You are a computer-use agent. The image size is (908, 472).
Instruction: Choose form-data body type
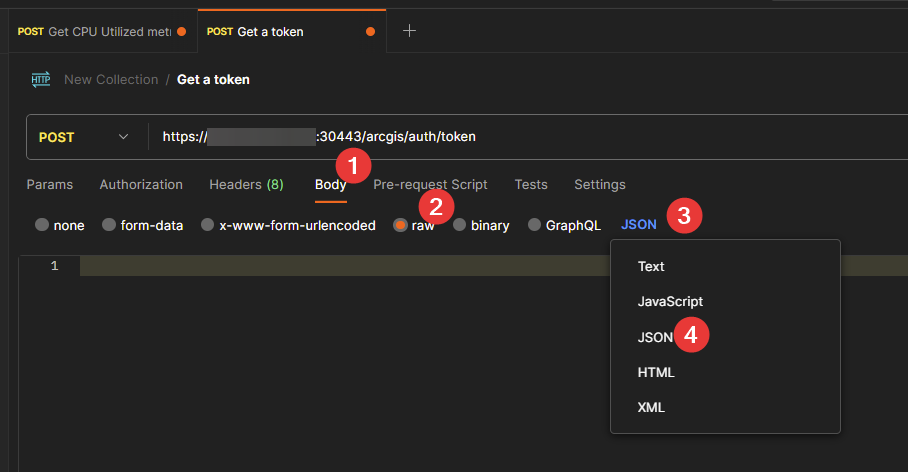tap(109, 225)
